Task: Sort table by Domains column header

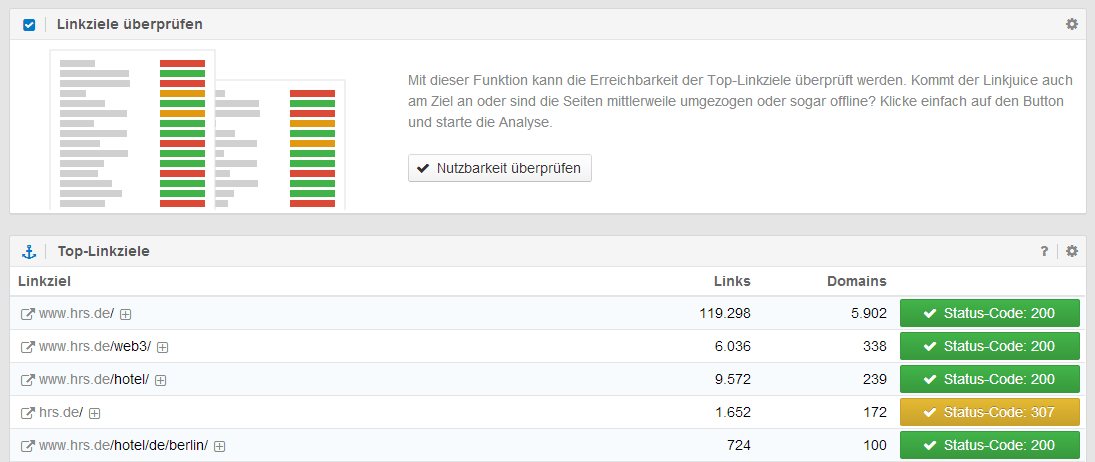Action: coord(856,281)
